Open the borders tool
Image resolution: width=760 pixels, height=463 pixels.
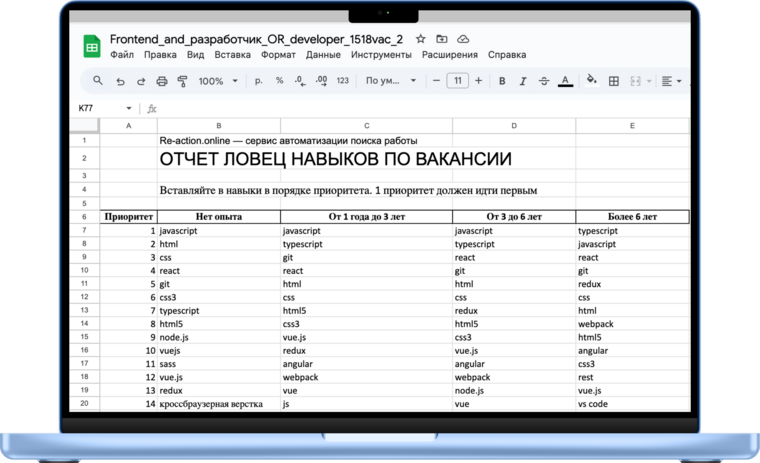pos(614,81)
